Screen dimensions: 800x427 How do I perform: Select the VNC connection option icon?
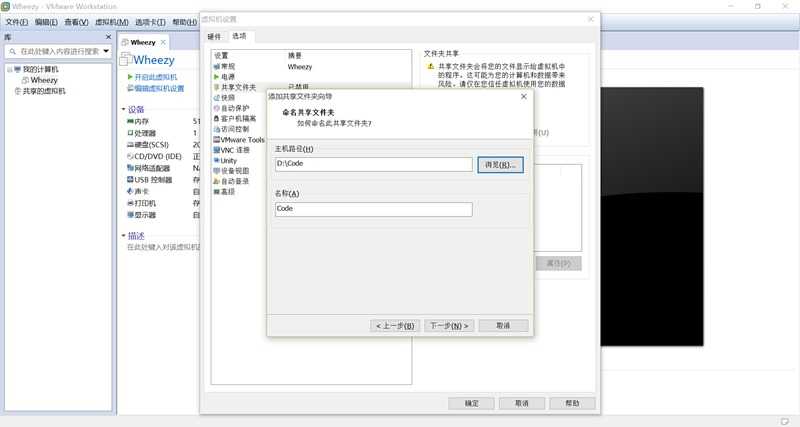coord(216,150)
